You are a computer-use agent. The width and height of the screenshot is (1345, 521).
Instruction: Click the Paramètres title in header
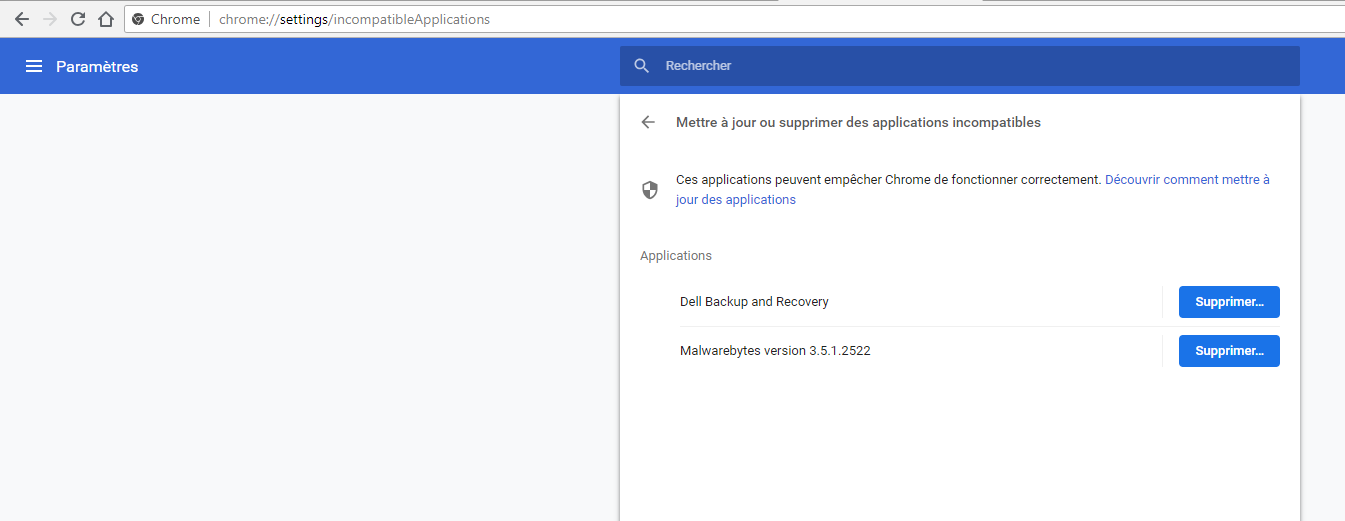point(97,67)
